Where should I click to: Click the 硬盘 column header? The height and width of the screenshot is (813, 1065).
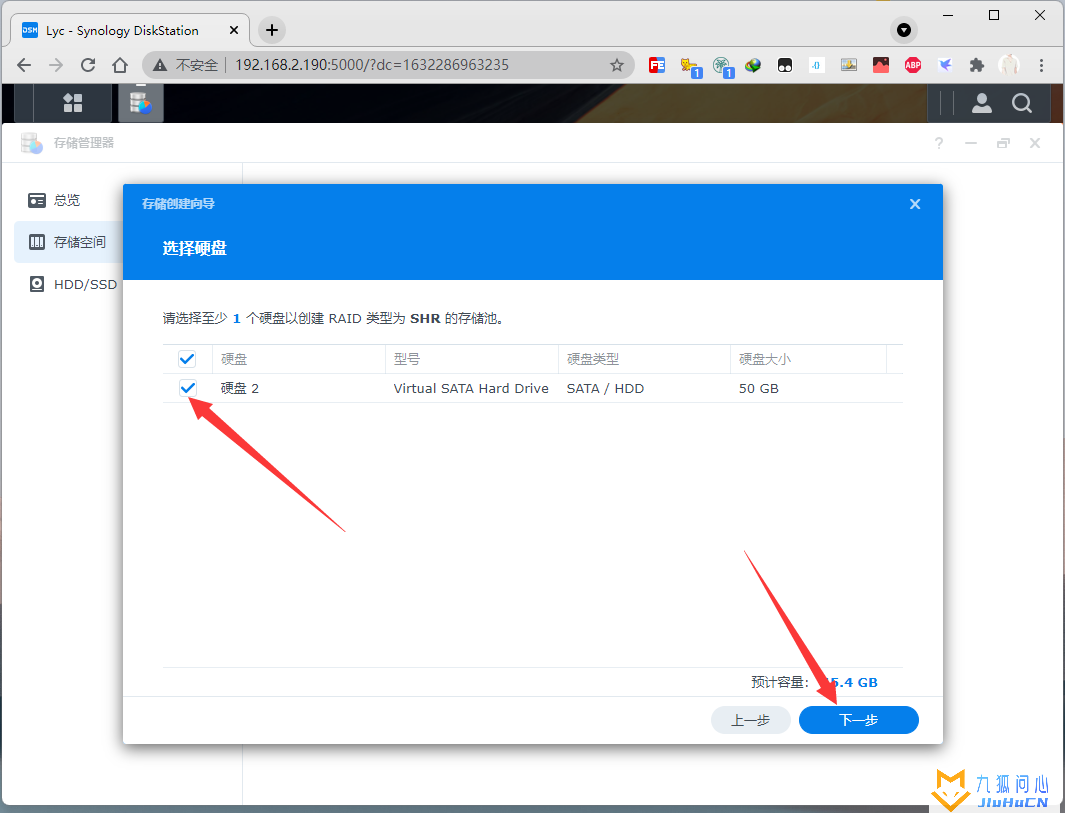[x=299, y=359]
